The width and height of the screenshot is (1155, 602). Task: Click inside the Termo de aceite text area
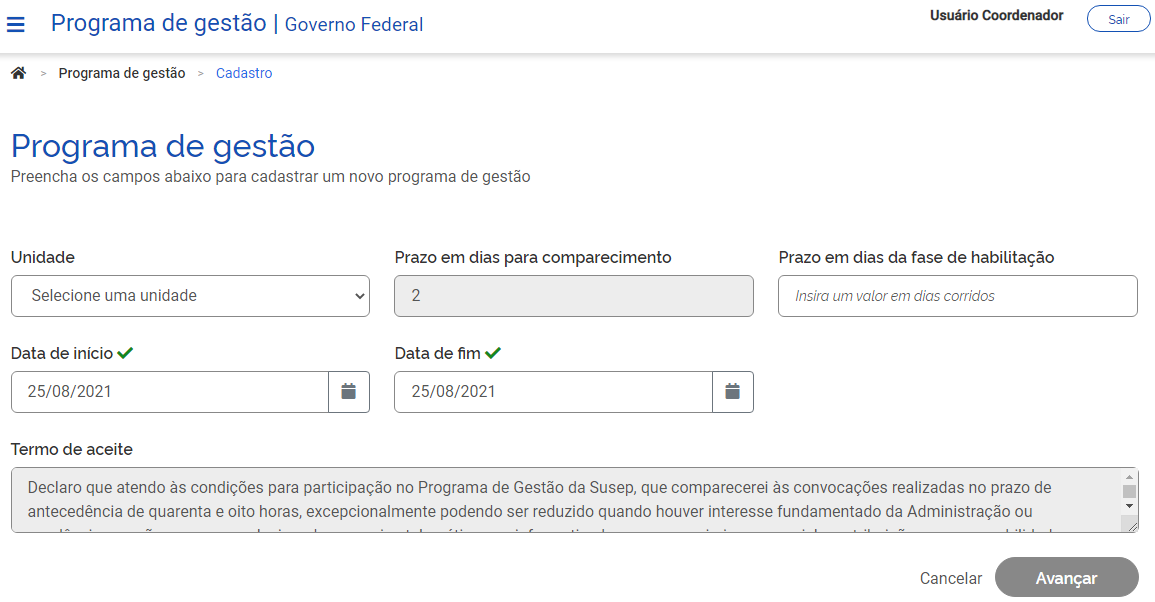click(560, 500)
